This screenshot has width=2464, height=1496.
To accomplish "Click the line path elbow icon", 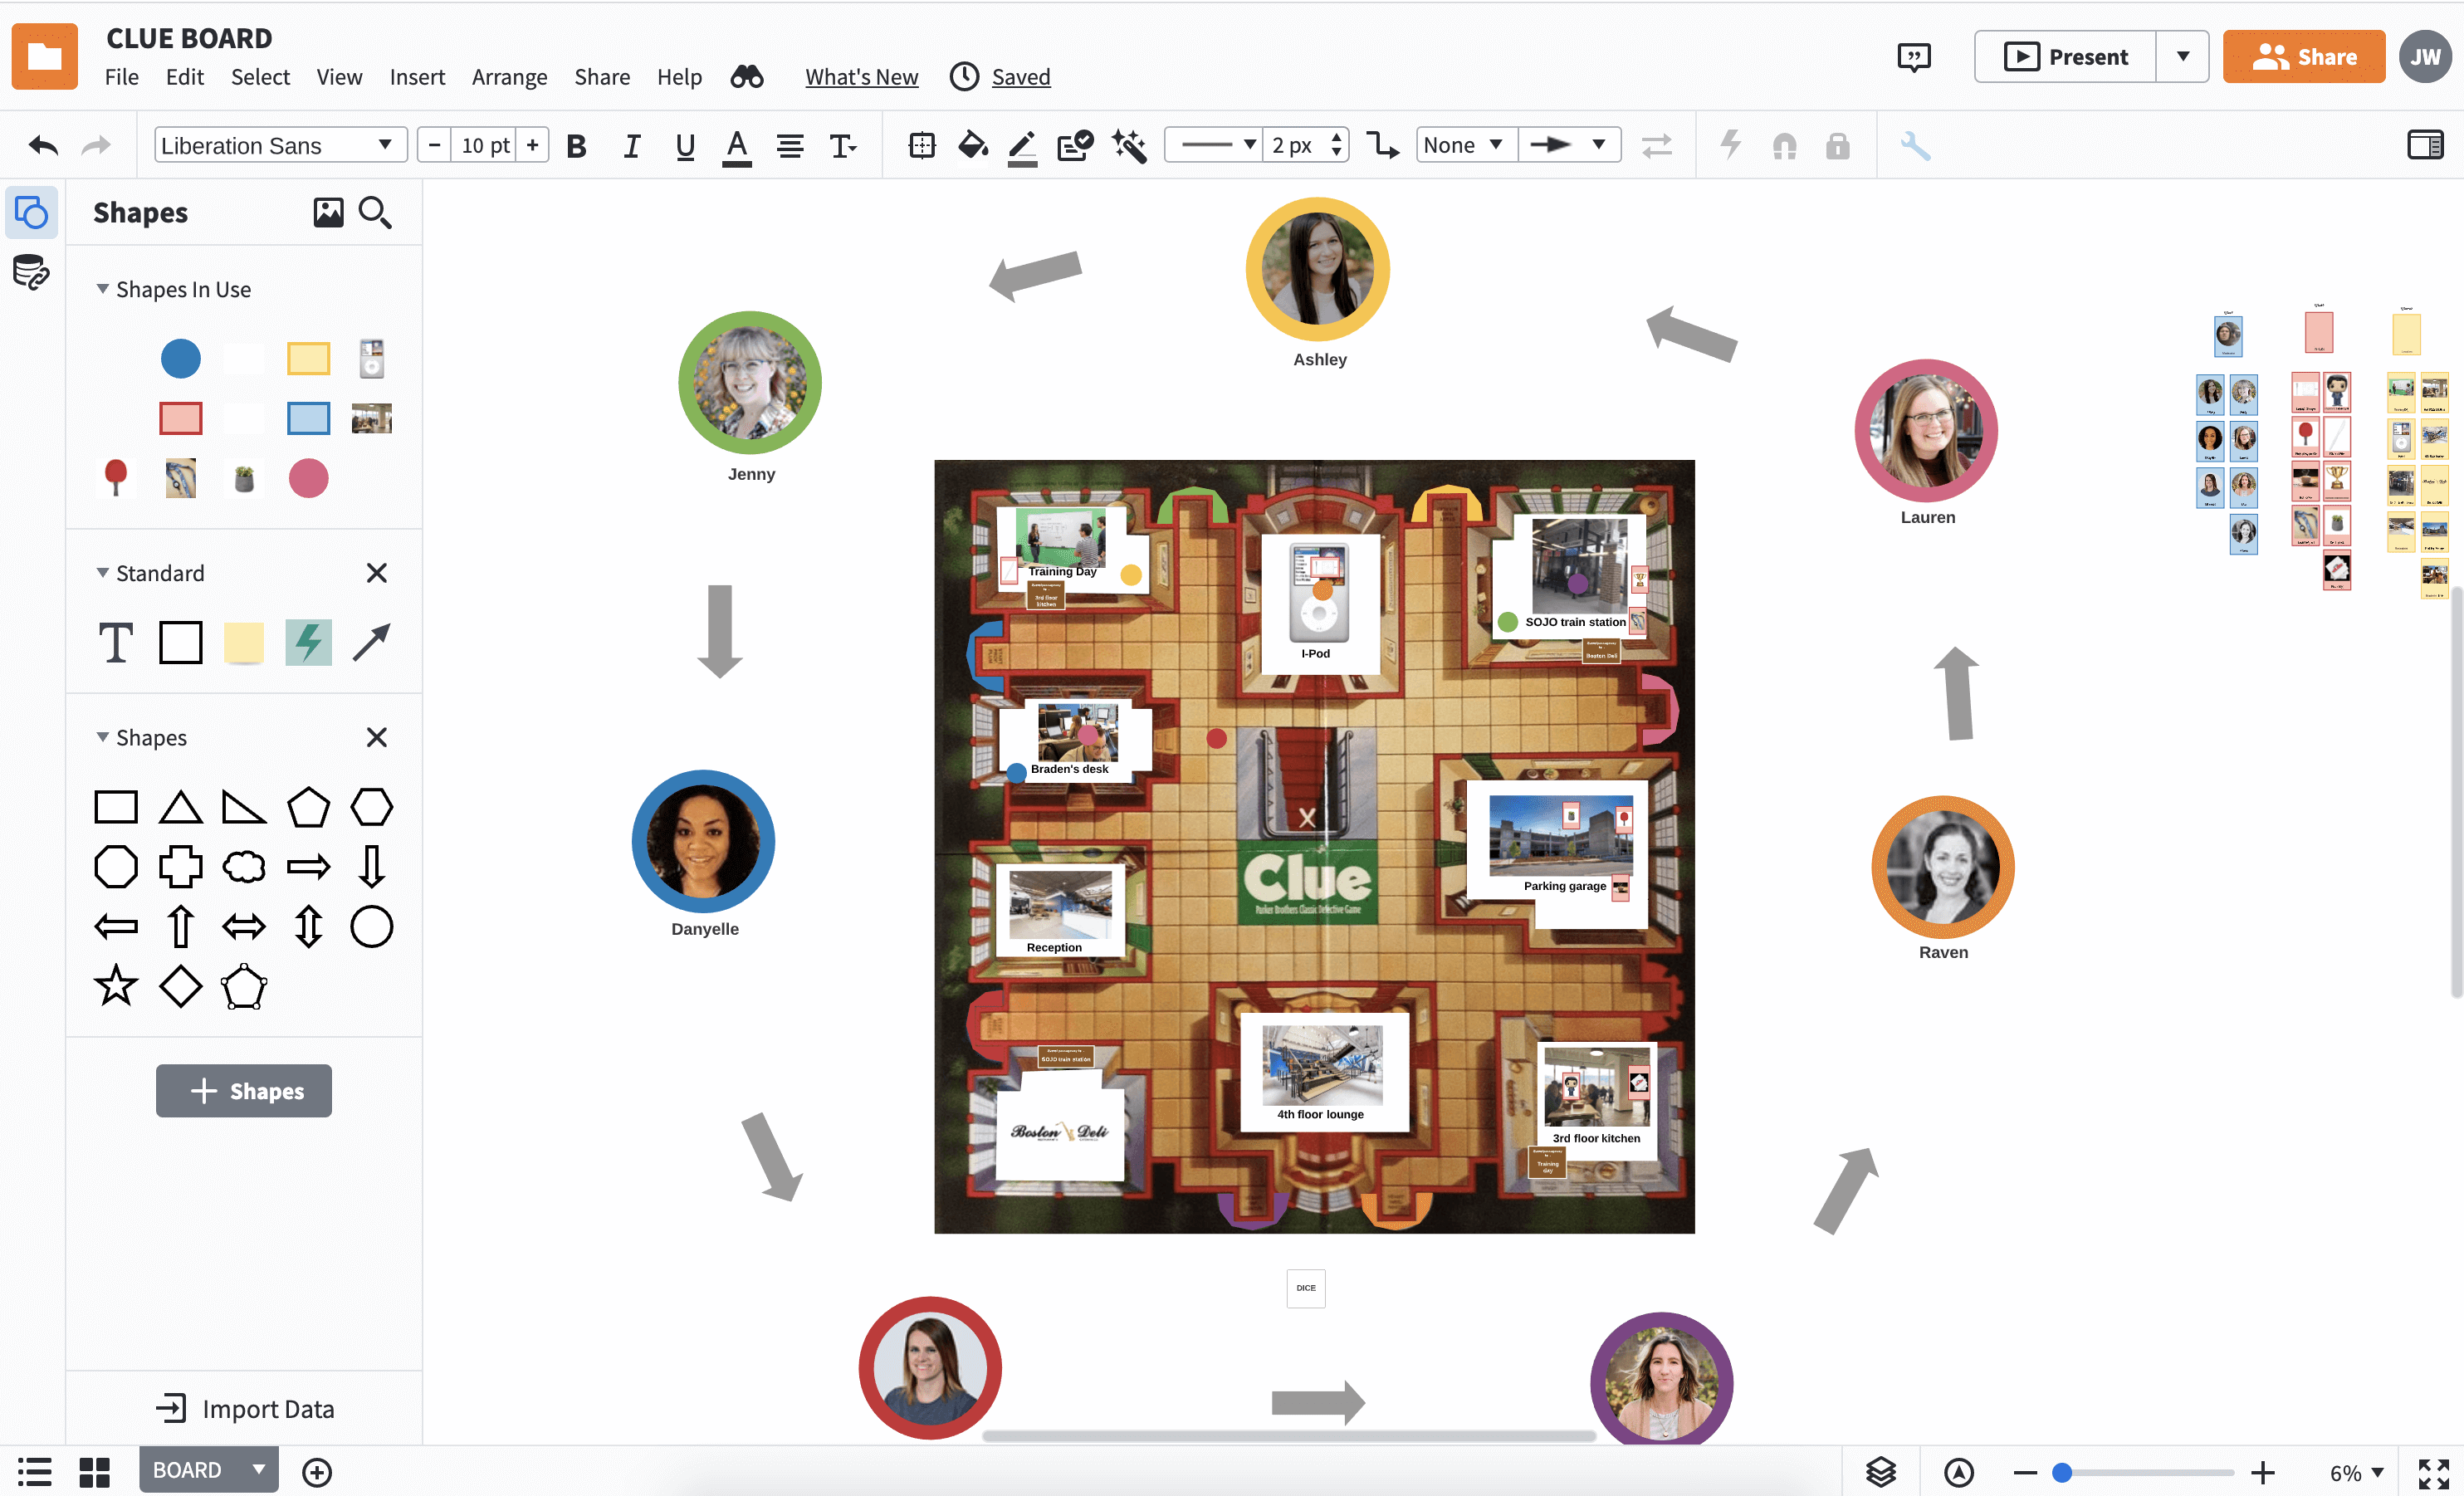I will click(x=1383, y=146).
